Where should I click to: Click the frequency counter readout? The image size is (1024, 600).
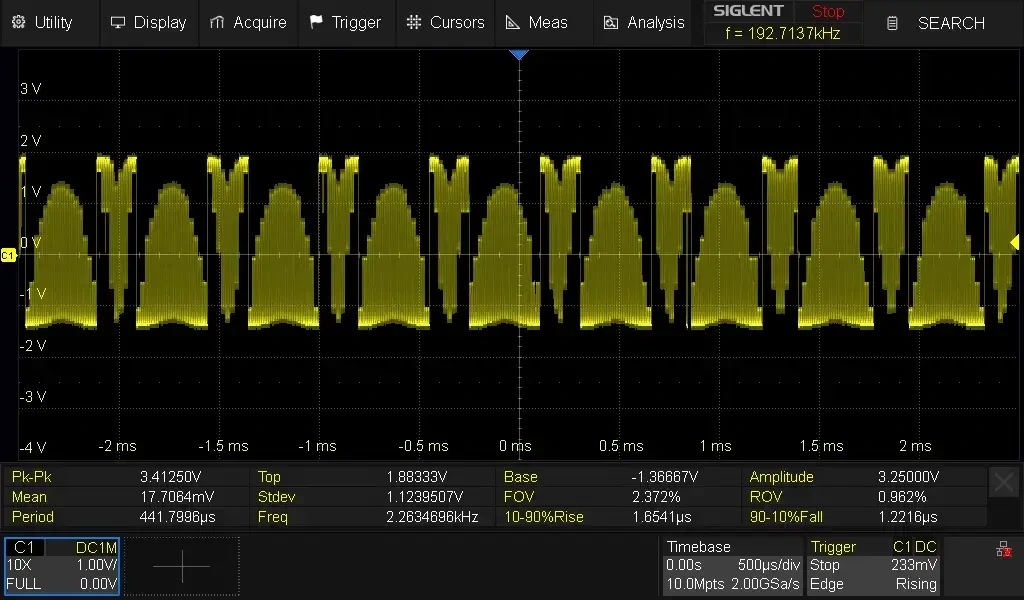tap(783, 33)
